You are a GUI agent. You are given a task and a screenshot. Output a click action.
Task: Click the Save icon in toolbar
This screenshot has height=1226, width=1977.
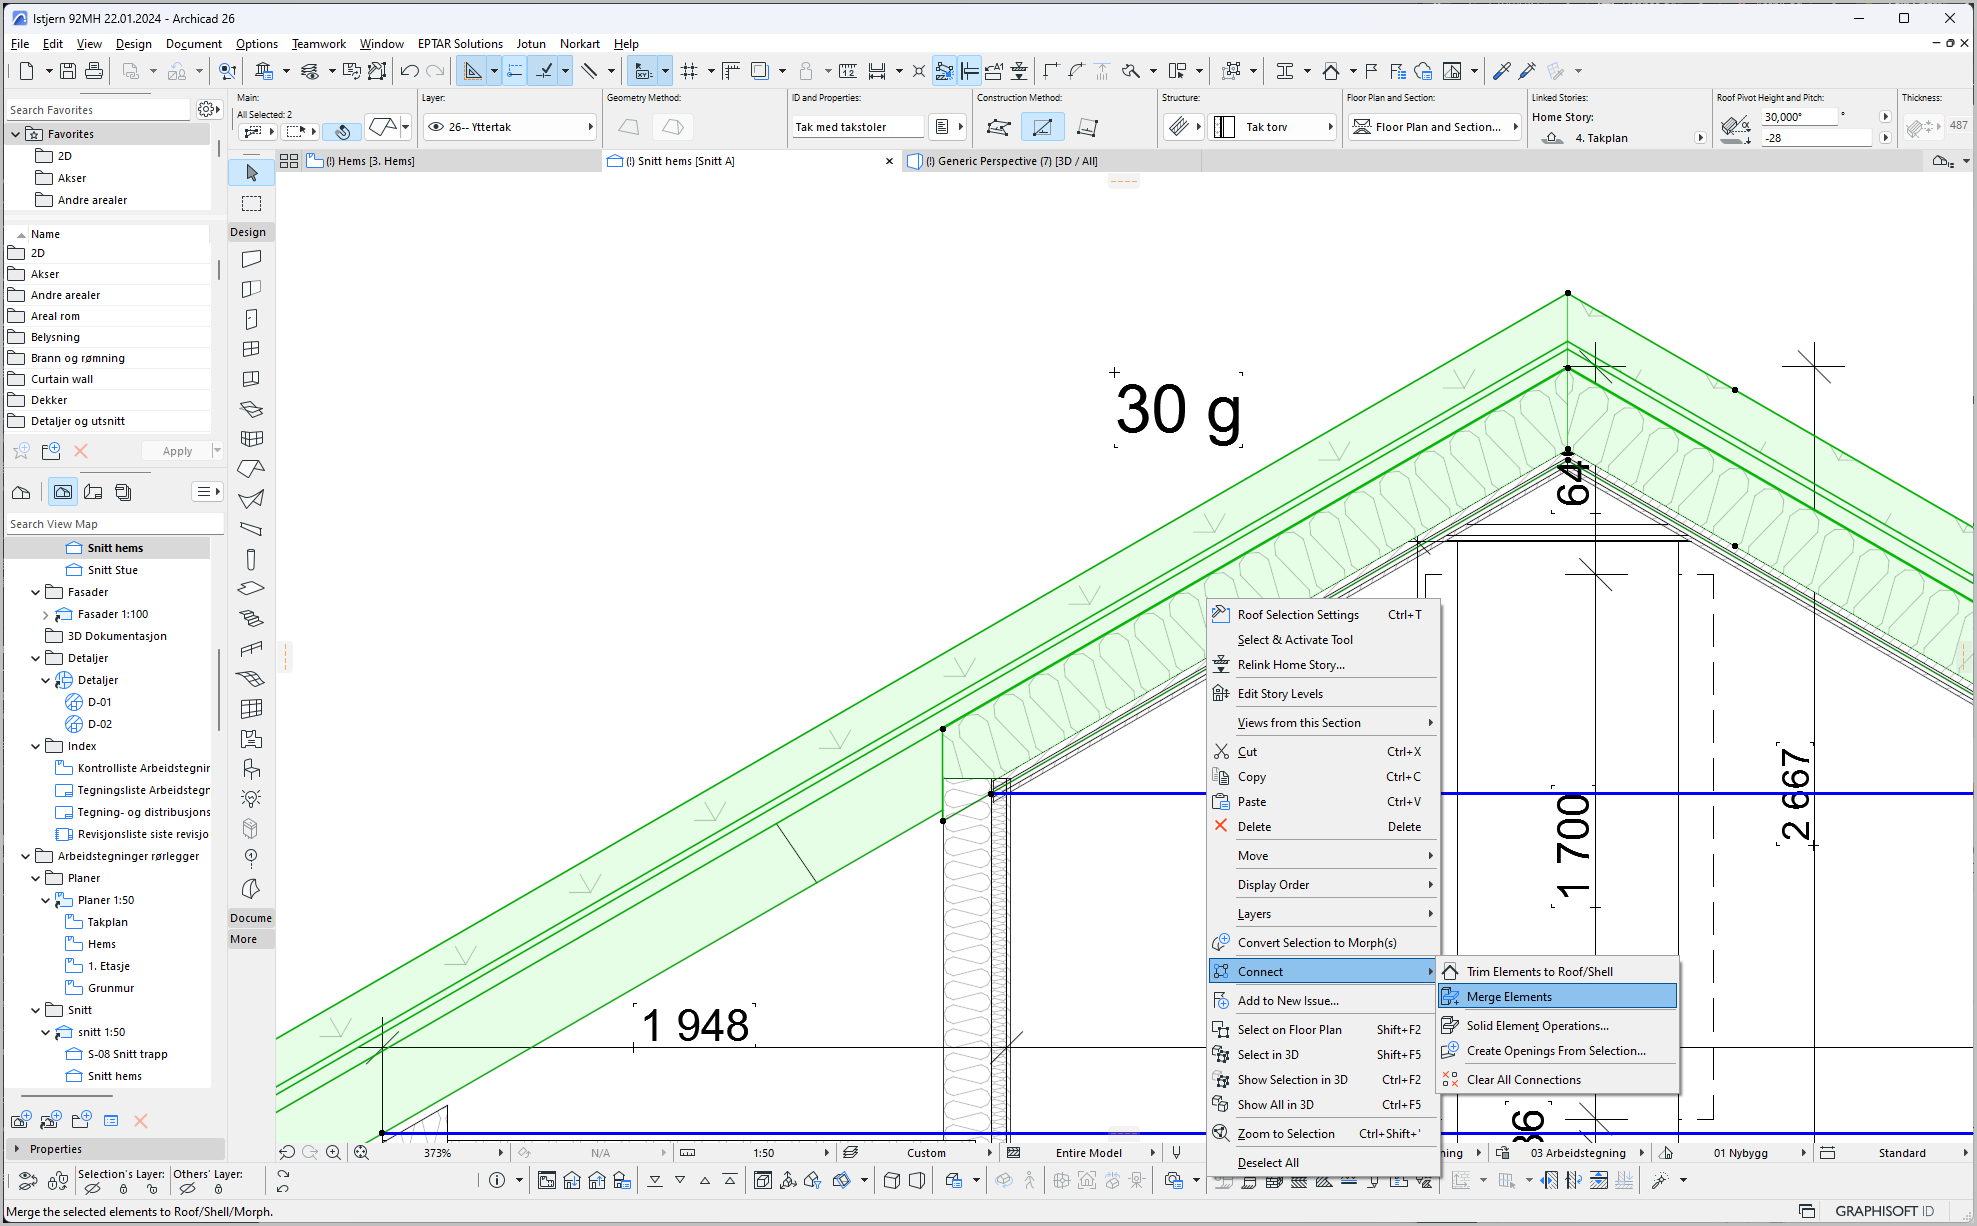tap(67, 71)
